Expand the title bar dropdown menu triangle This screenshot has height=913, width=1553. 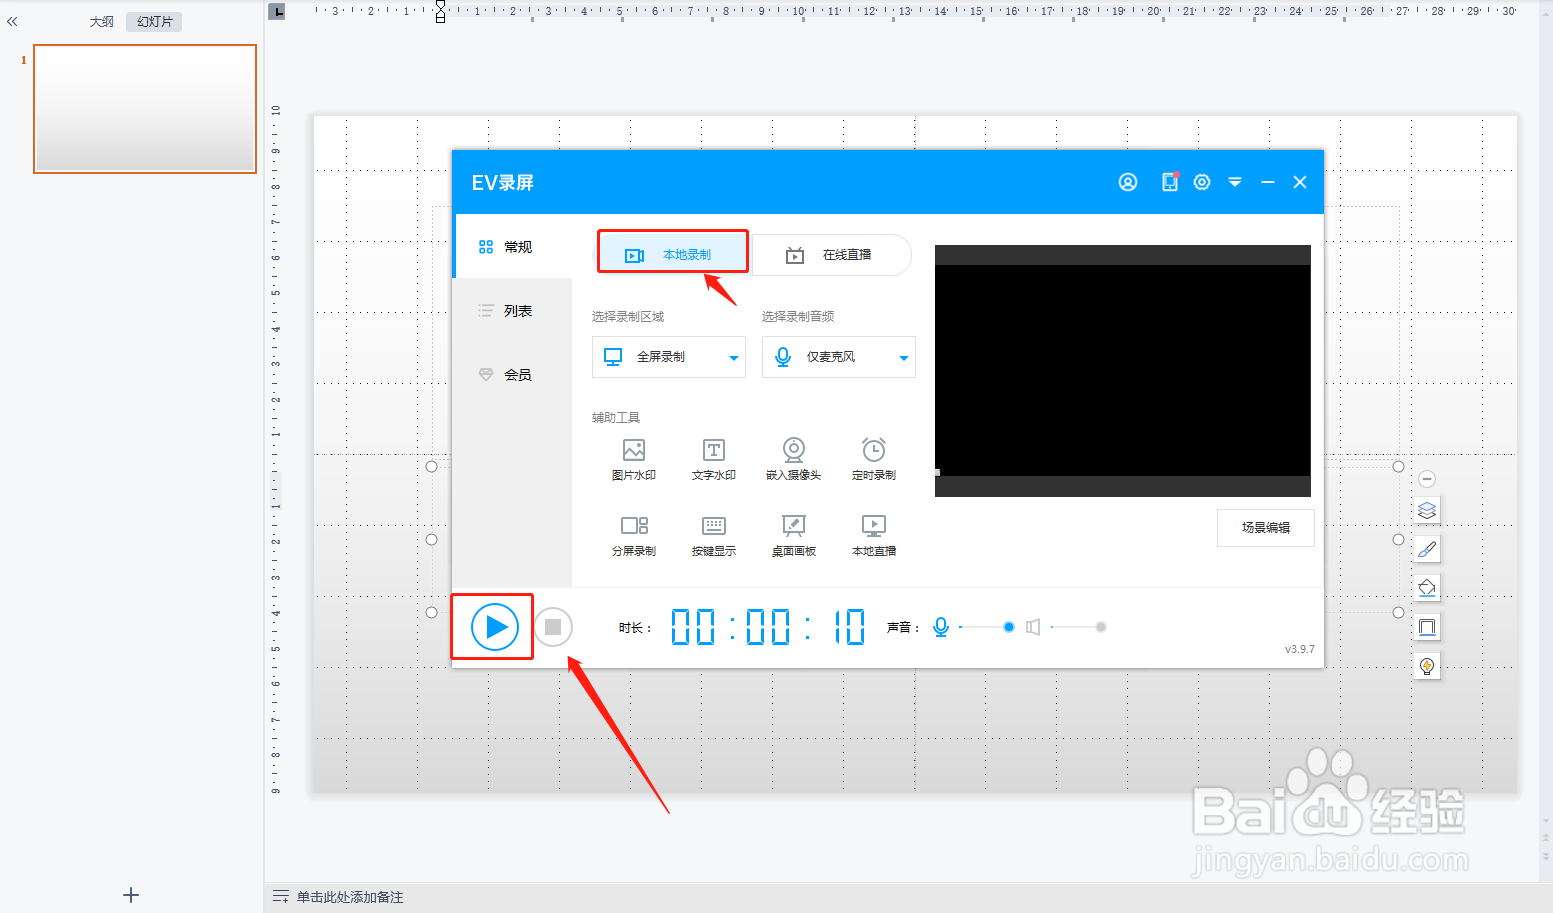tap(1235, 182)
